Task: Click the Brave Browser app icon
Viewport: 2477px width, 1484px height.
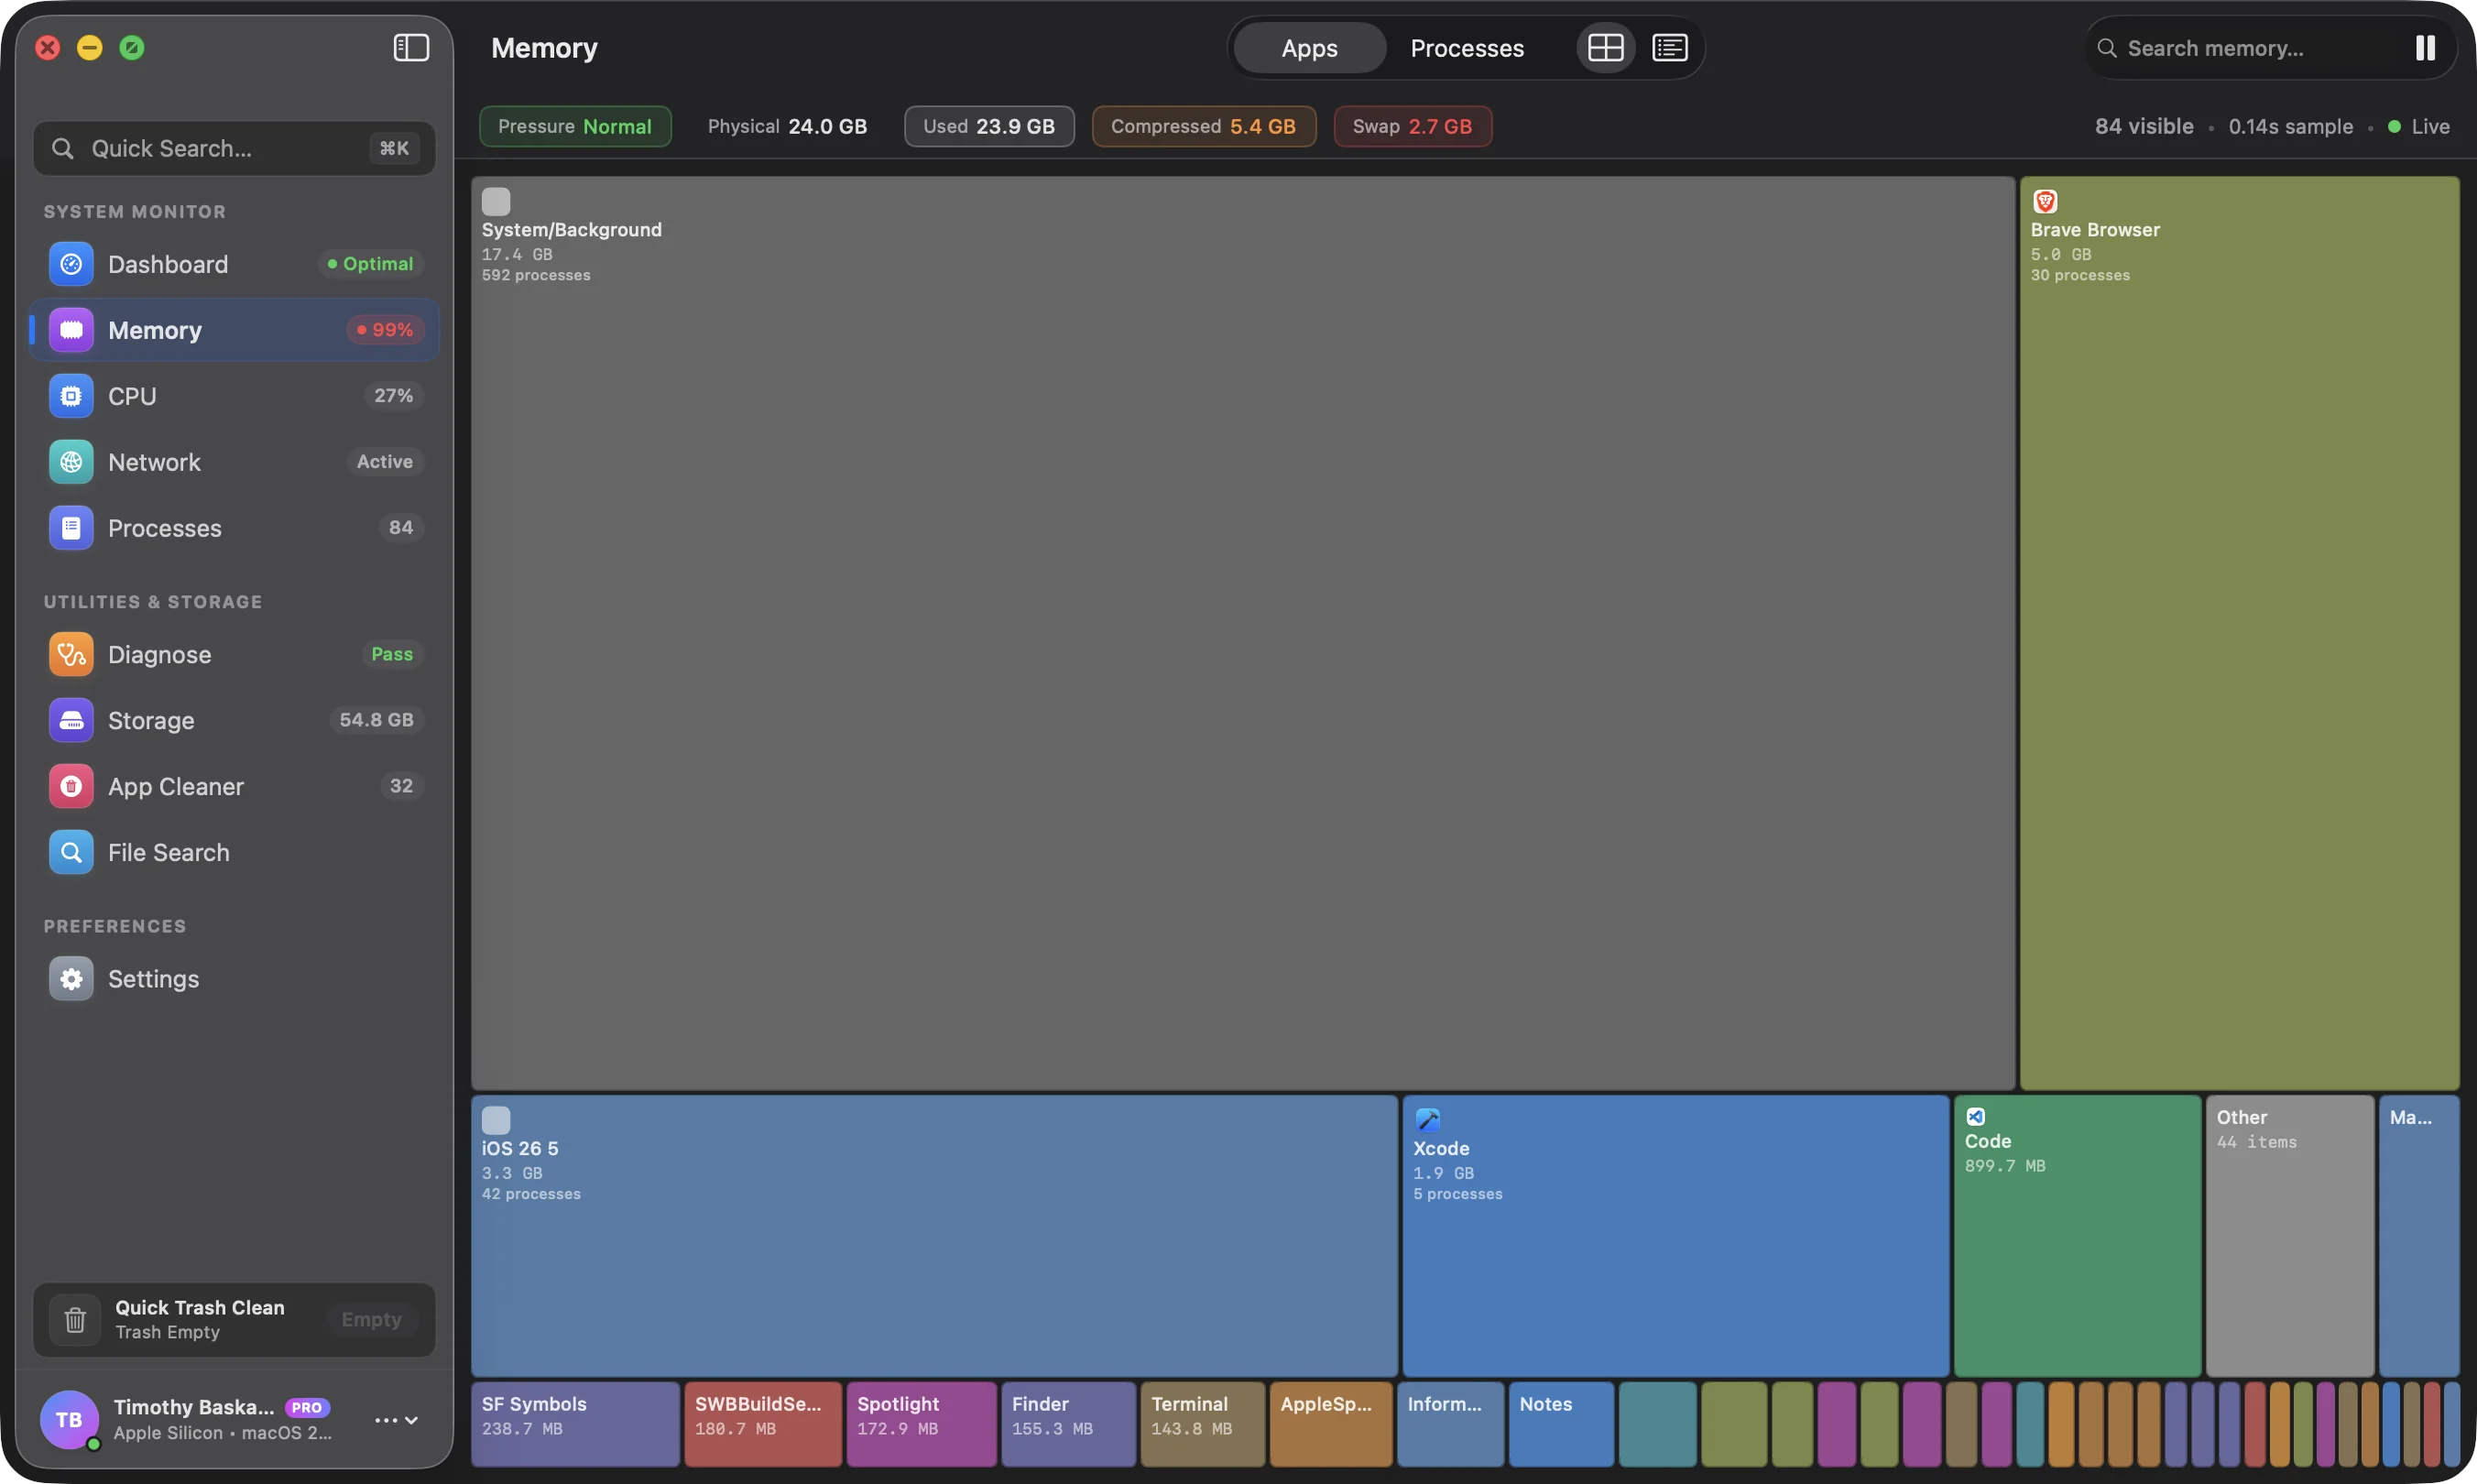Action: (x=2045, y=201)
